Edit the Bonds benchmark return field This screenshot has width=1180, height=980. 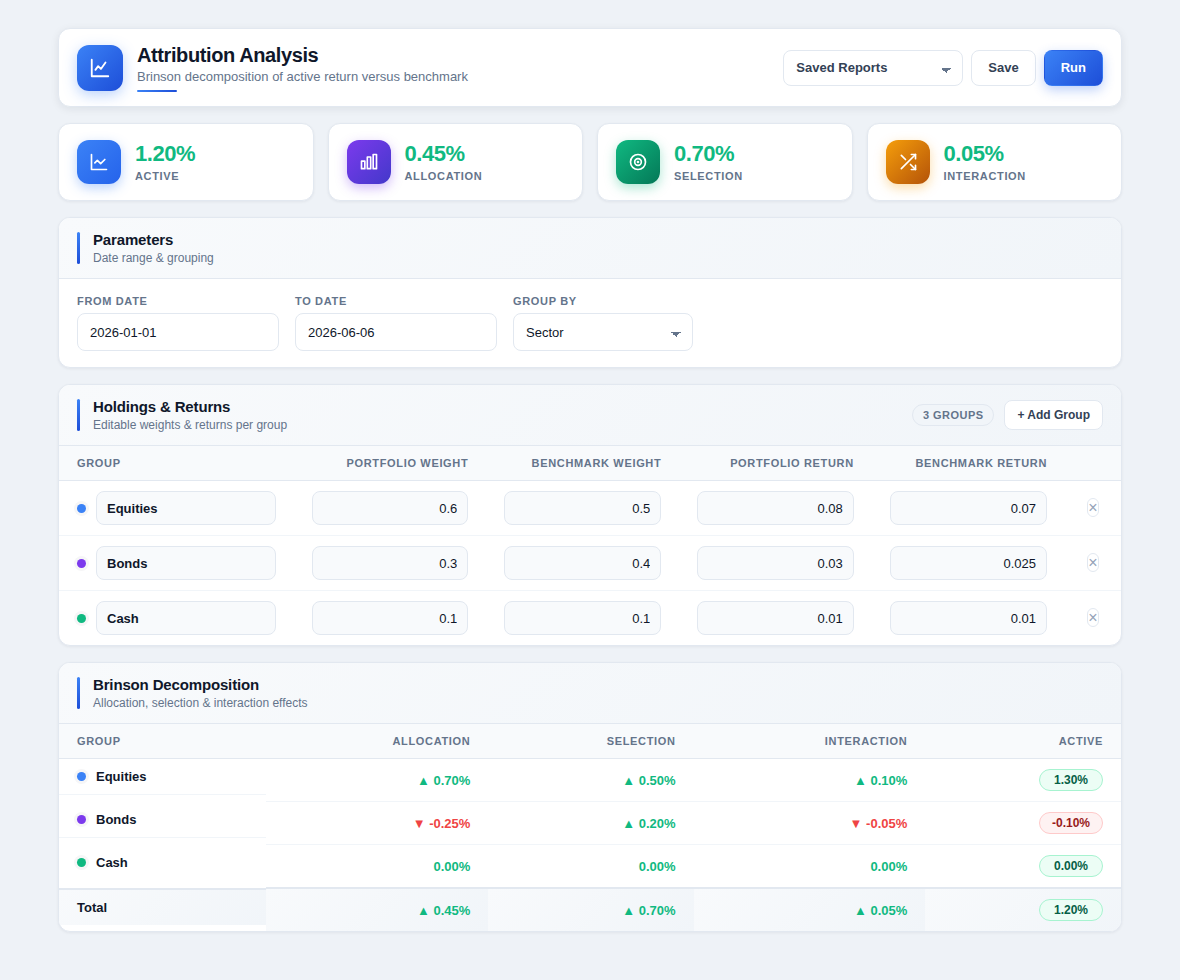point(968,563)
